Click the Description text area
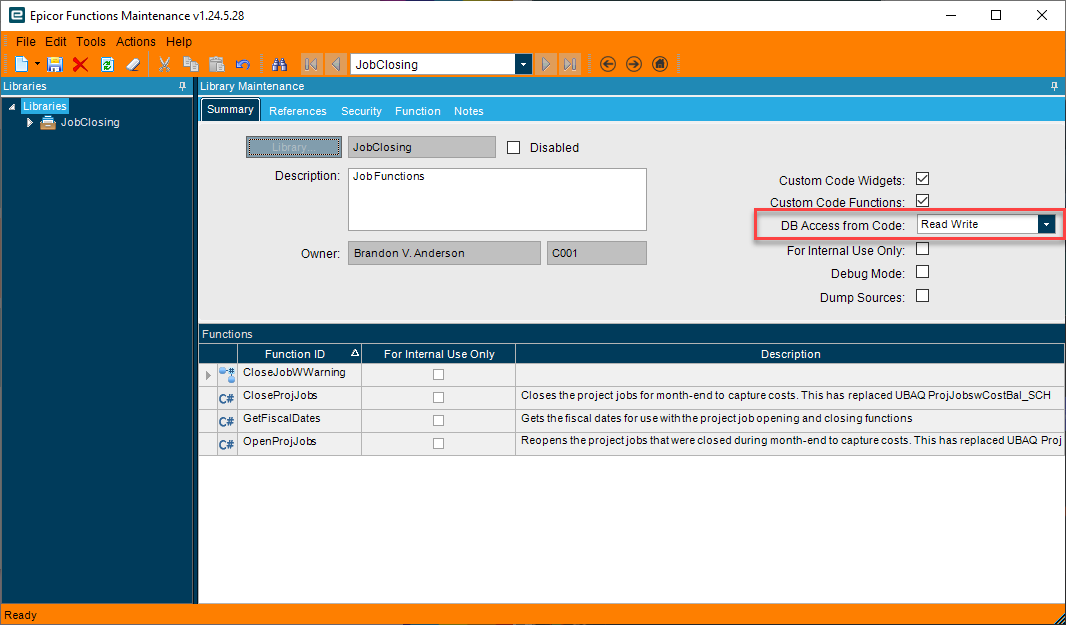The width and height of the screenshot is (1066, 625). (x=497, y=199)
